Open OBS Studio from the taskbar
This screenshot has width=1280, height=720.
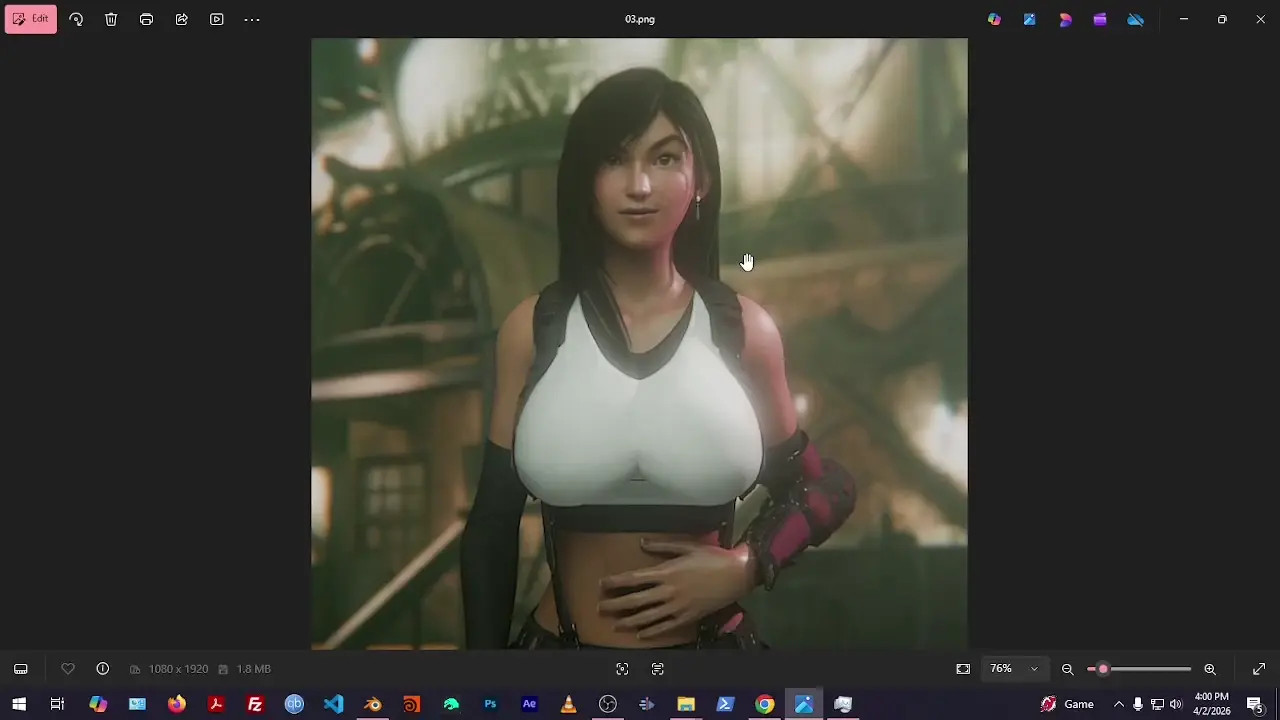pos(608,704)
